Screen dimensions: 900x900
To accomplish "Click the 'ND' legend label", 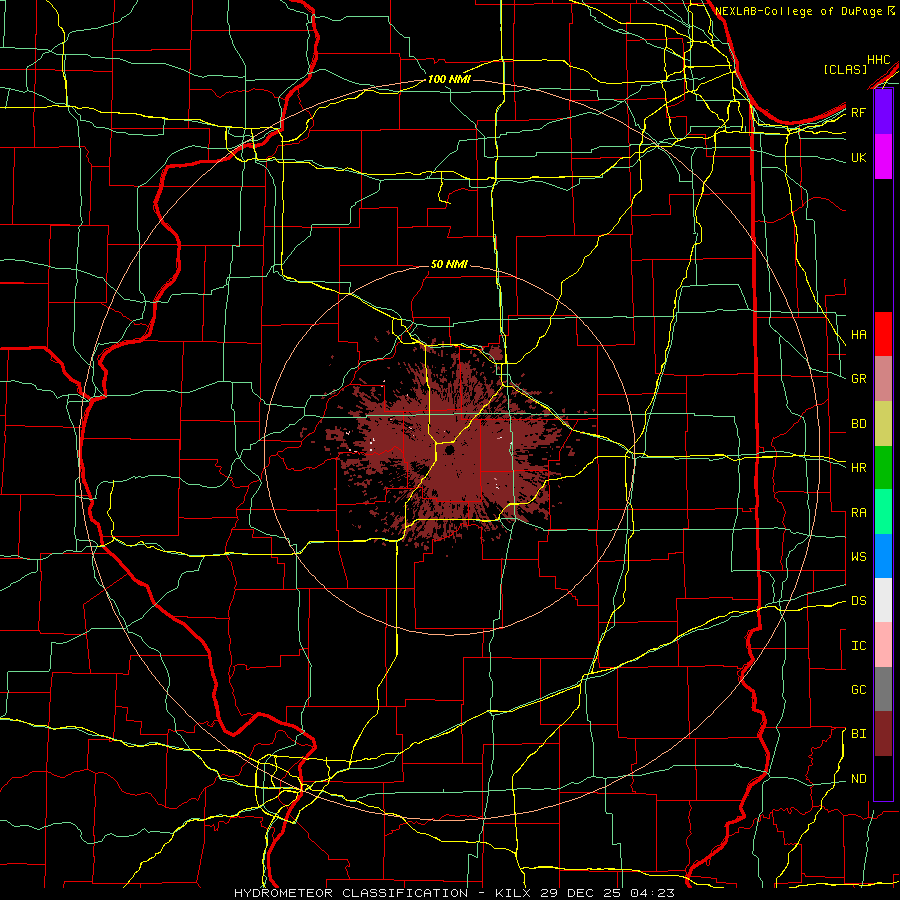I will tap(859, 779).
